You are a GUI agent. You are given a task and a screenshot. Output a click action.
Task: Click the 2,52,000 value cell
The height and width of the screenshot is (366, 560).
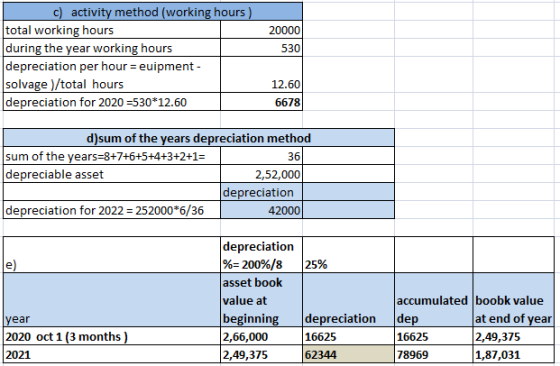[261, 174]
